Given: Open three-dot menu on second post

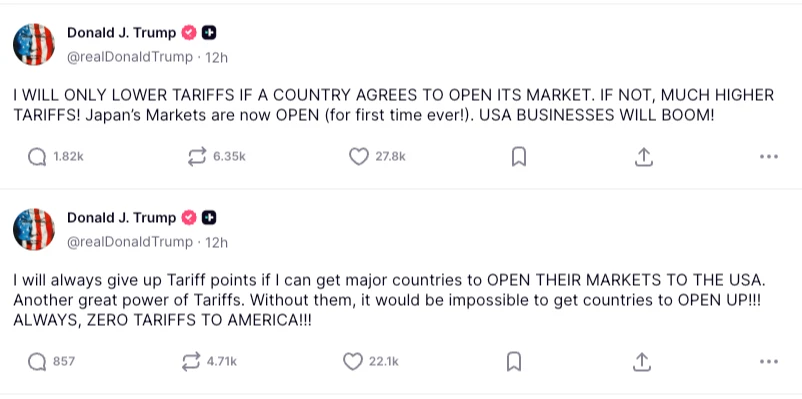Looking at the screenshot, I should (x=769, y=362).
